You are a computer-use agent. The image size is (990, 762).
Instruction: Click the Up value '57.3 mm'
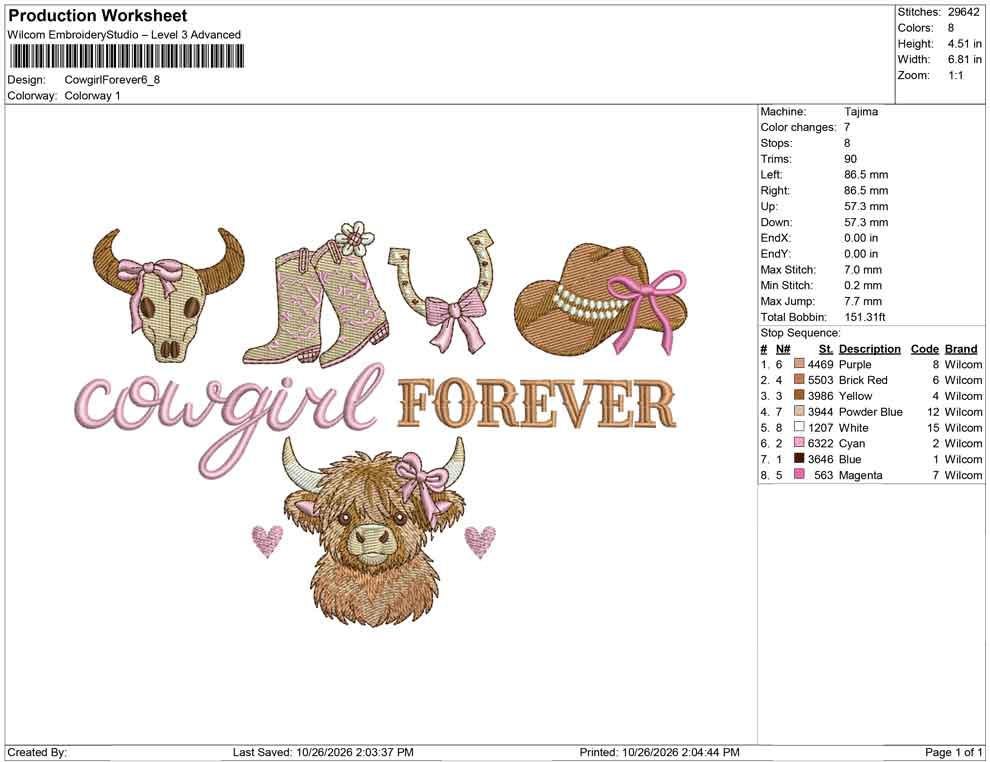[x=866, y=206]
